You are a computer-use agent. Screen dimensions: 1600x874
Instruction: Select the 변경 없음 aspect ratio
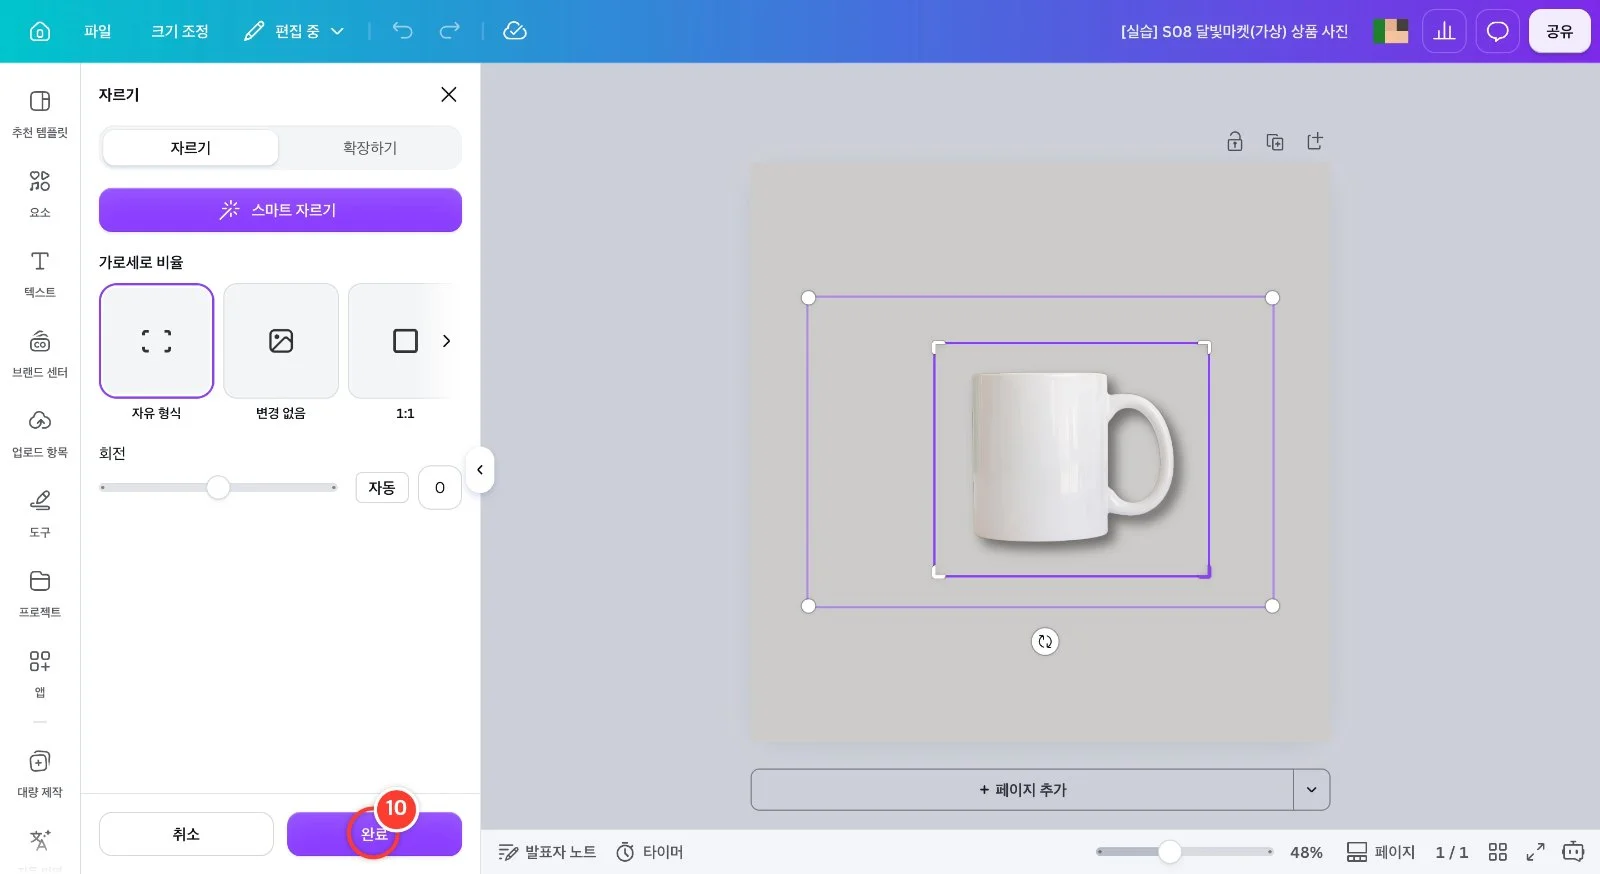coord(281,340)
